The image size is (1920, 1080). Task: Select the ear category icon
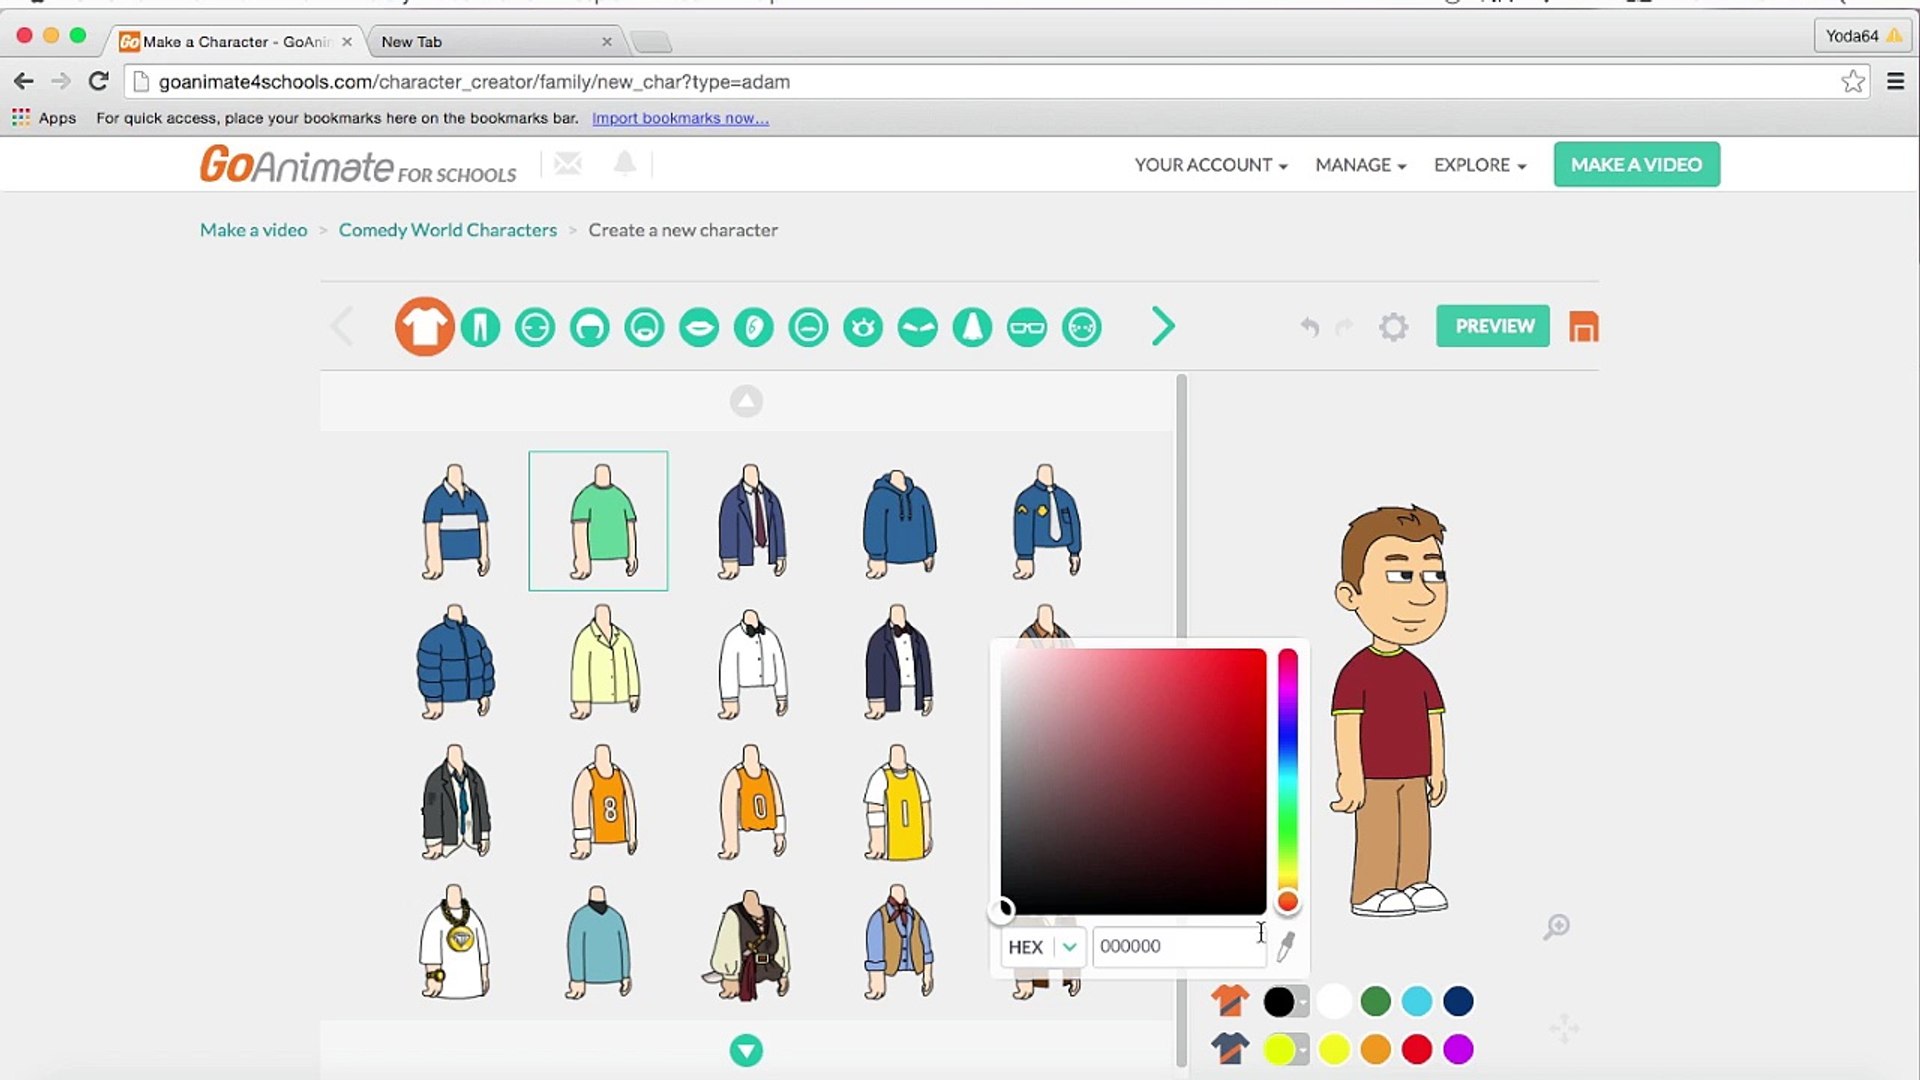tap(753, 327)
